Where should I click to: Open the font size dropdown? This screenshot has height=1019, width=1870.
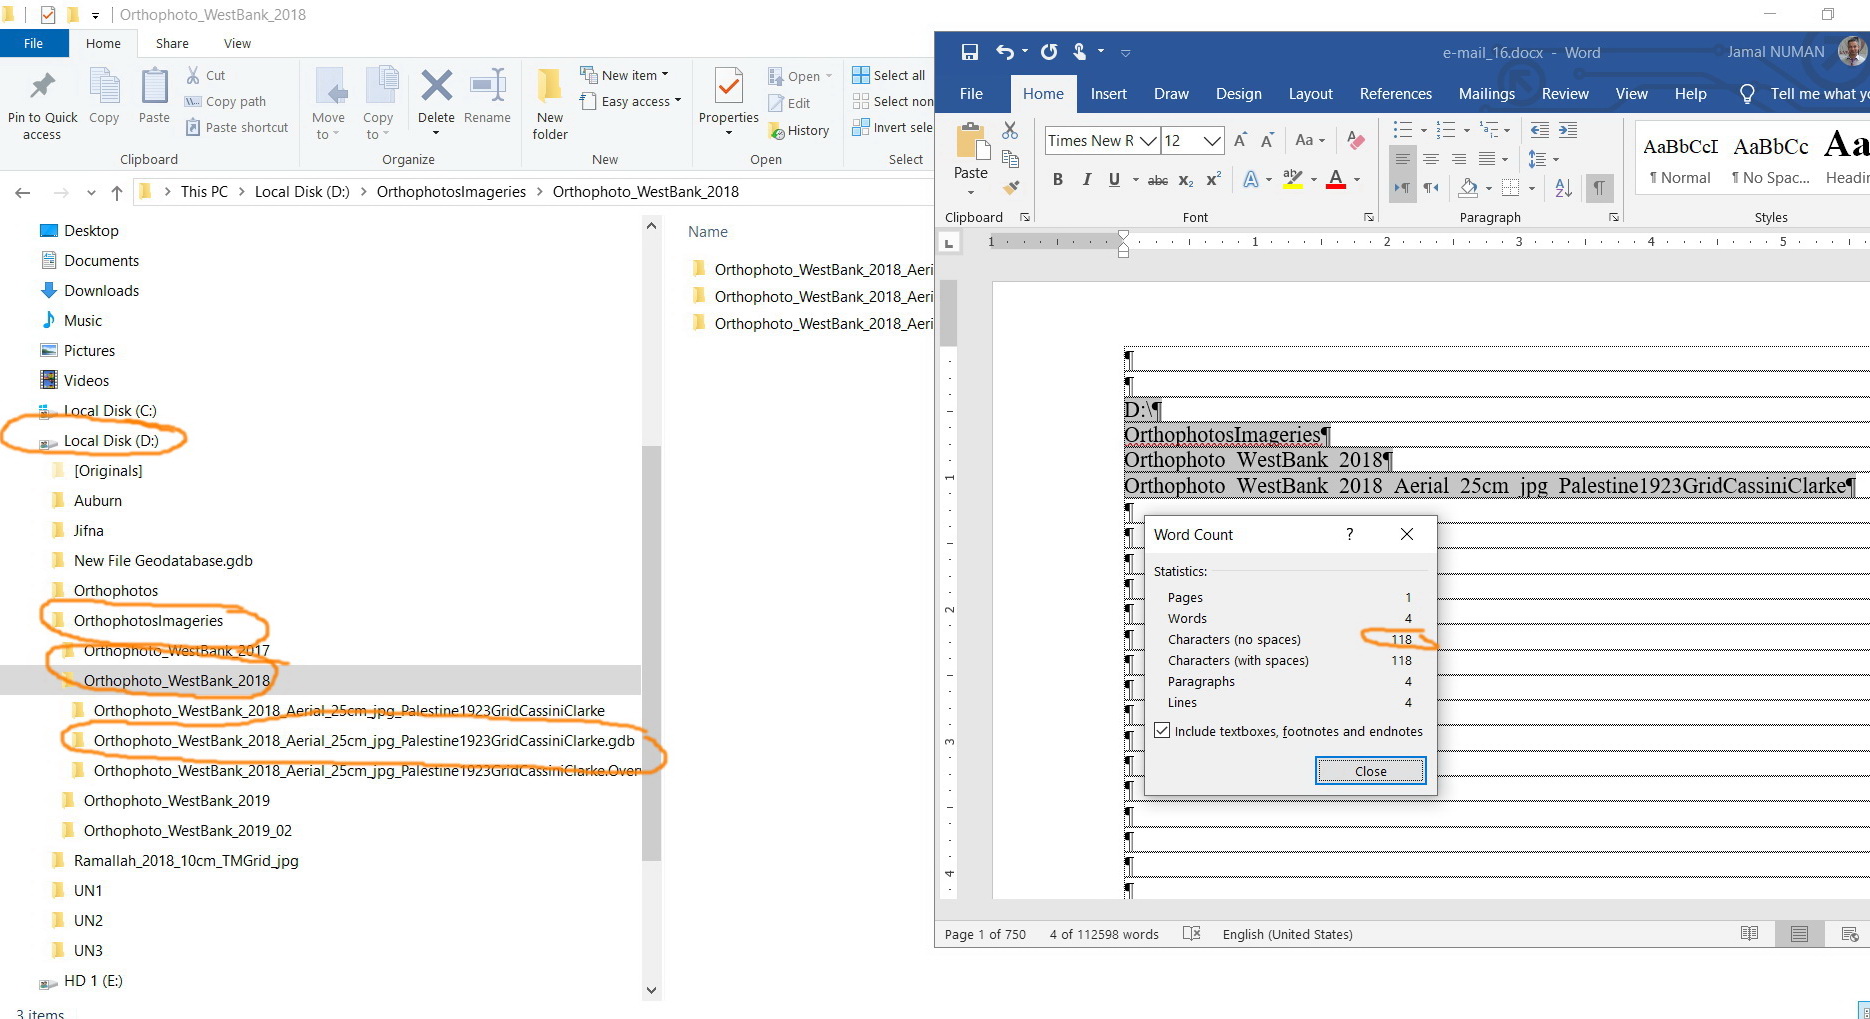coord(1212,141)
